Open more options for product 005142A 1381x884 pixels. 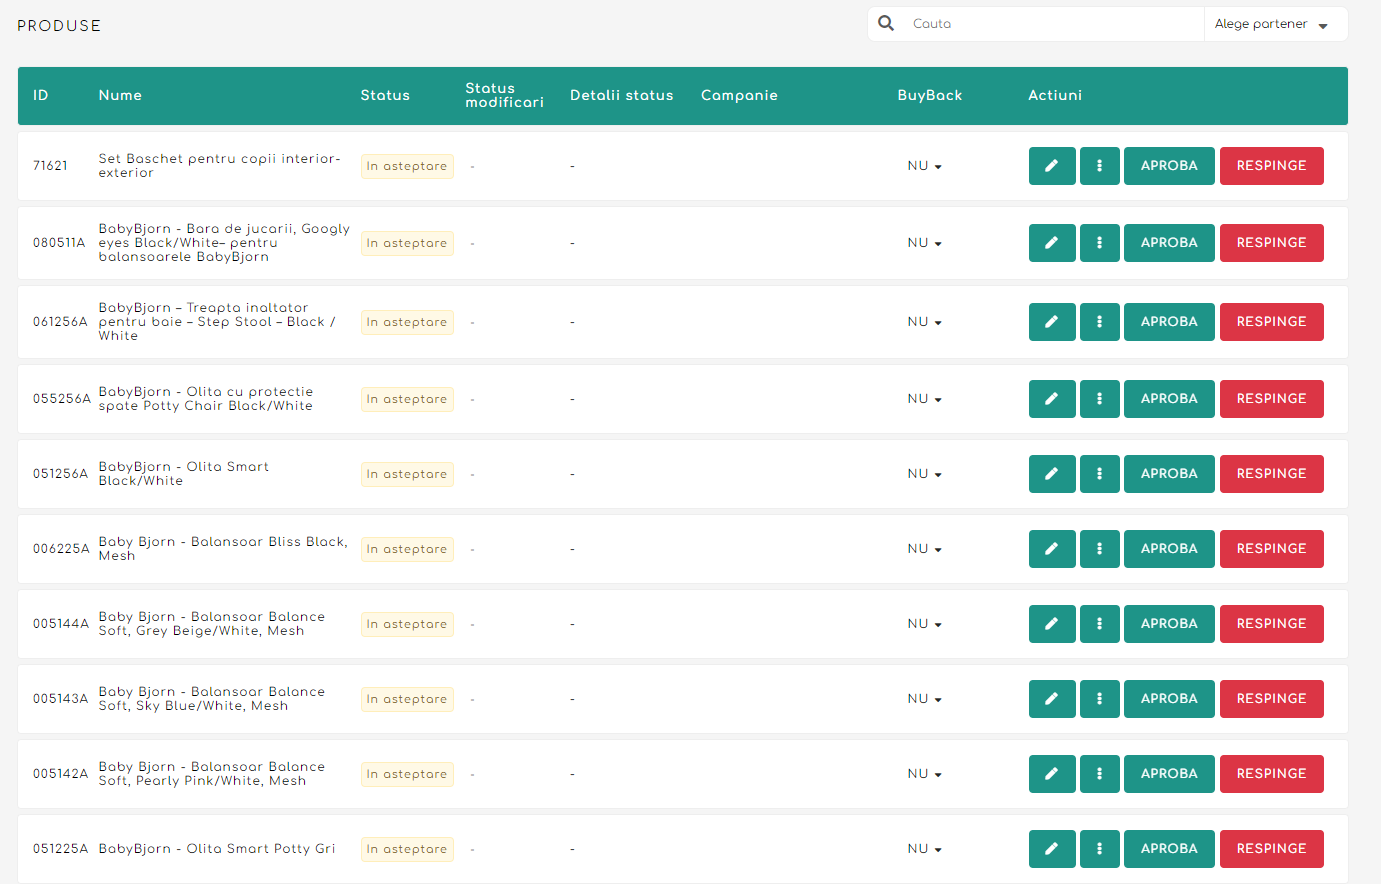(x=1099, y=774)
